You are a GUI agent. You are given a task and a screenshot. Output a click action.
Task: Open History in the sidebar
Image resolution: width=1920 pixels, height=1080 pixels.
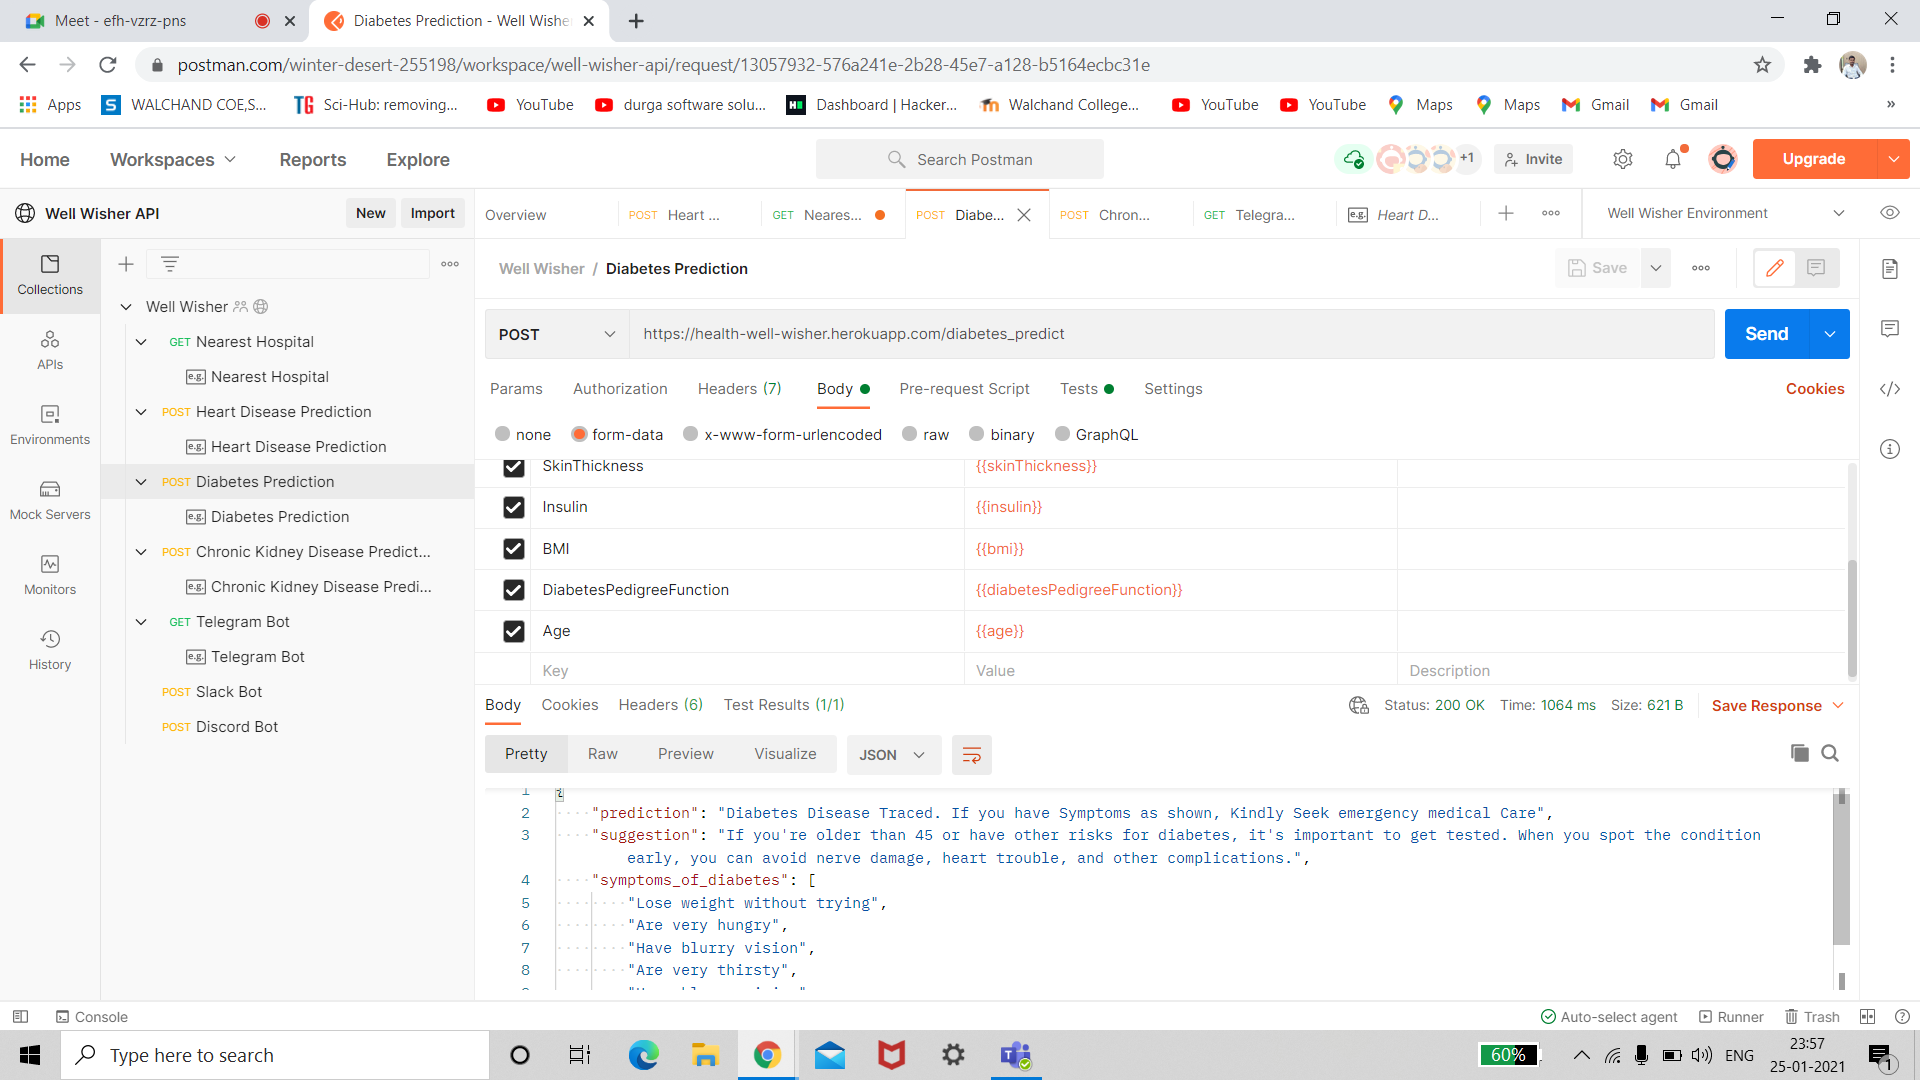50,649
